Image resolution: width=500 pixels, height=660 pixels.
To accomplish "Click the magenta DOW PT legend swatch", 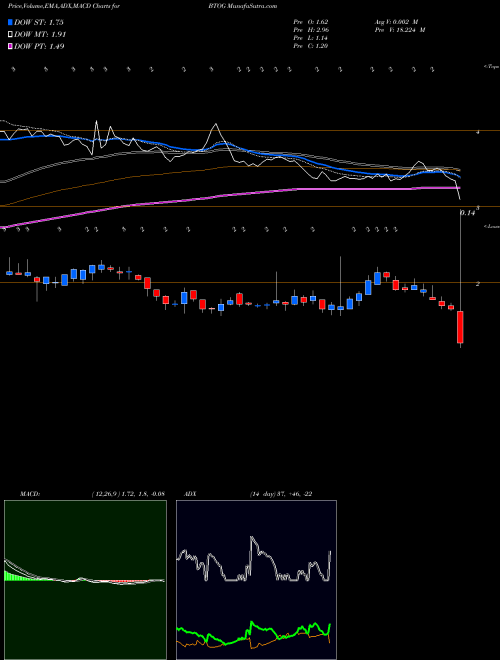I will coord(11,46).
